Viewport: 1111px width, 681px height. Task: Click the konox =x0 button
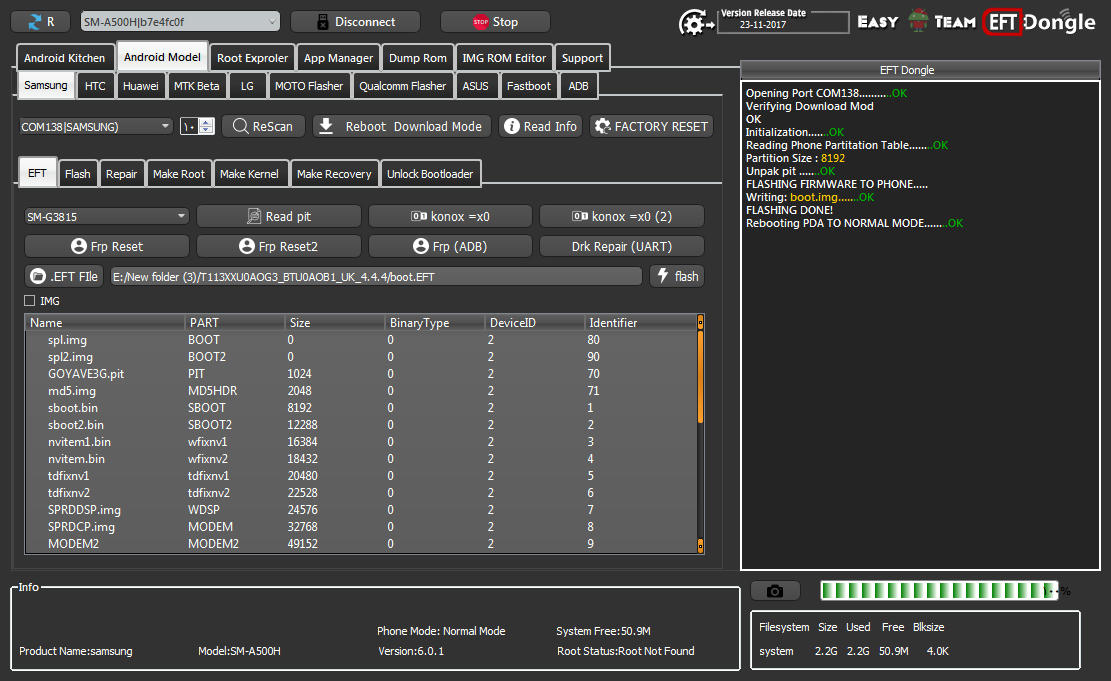click(x=450, y=216)
